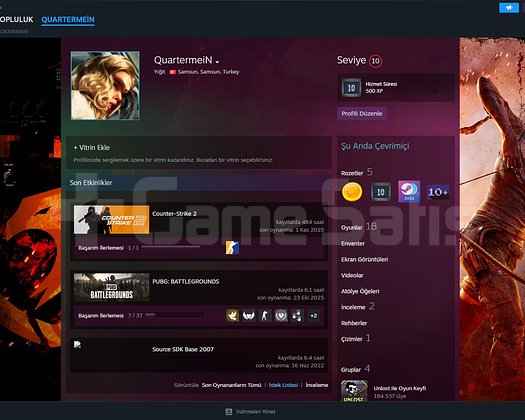Screen dimensions: 525x420
Task: Open second PUBG achievement icon with laurel
Action: click(248, 316)
